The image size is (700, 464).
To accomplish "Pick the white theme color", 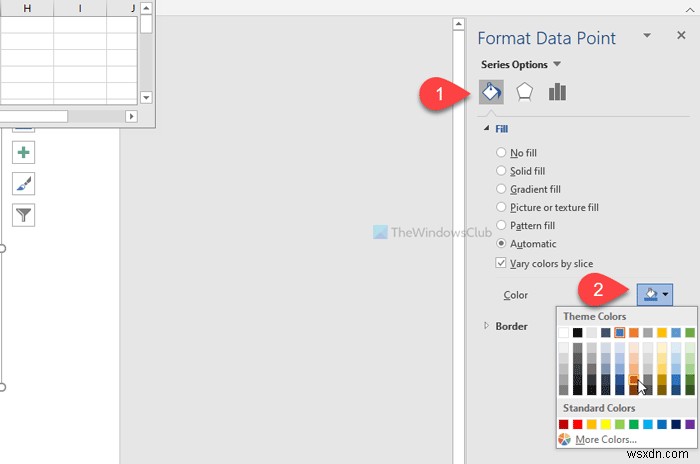I will [x=563, y=332].
